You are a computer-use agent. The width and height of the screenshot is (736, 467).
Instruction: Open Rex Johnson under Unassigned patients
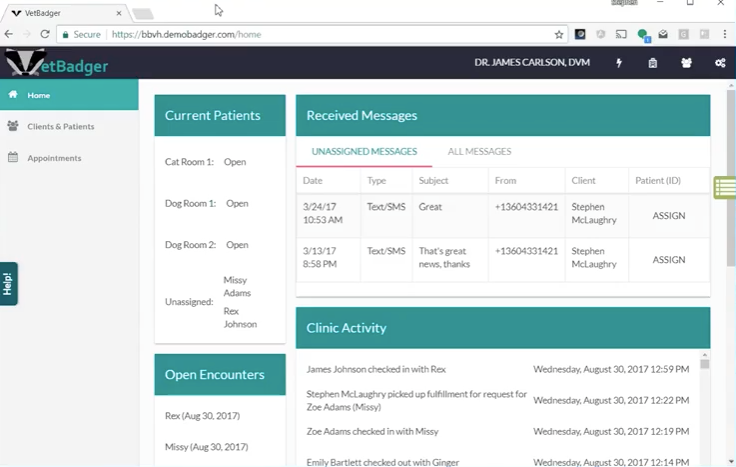(240, 318)
